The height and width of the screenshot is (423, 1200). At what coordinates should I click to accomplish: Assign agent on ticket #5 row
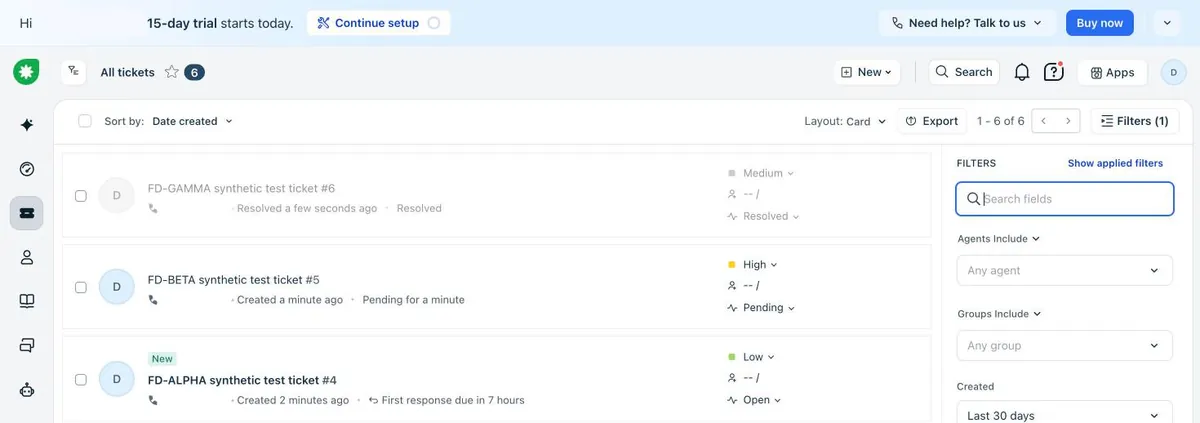tap(743, 286)
